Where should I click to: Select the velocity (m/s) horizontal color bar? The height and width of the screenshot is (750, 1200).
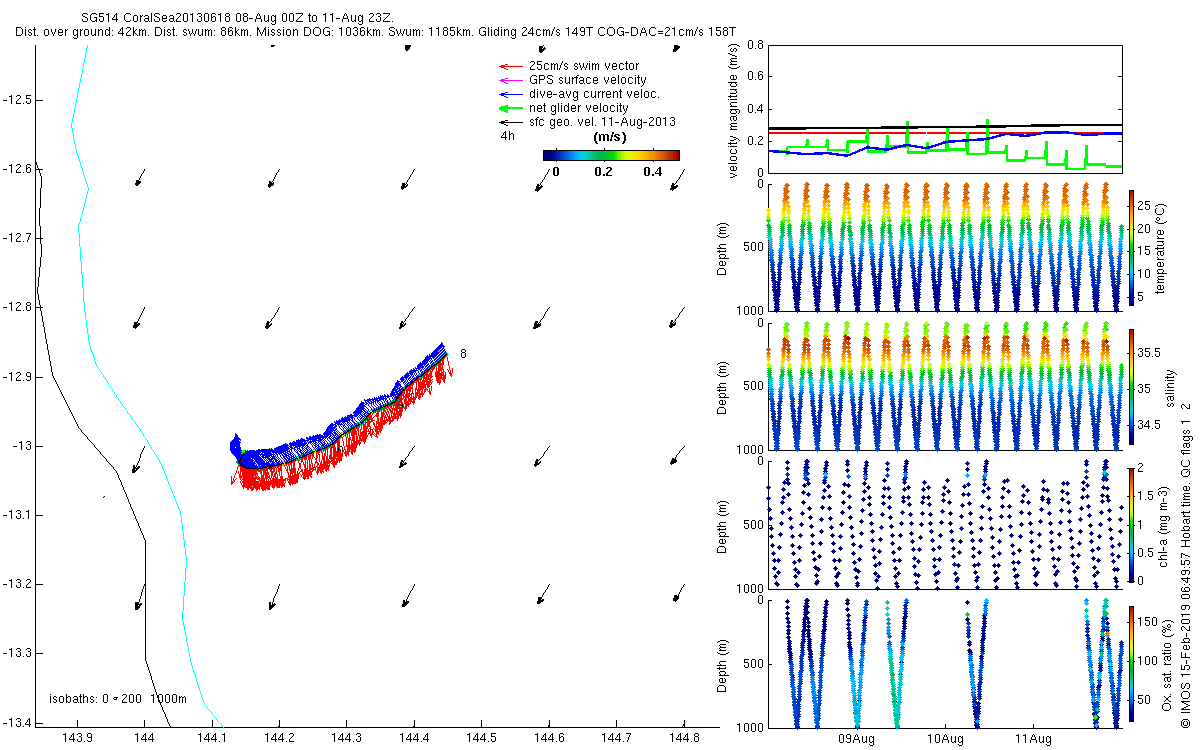pyautogui.click(x=611, y=155)
